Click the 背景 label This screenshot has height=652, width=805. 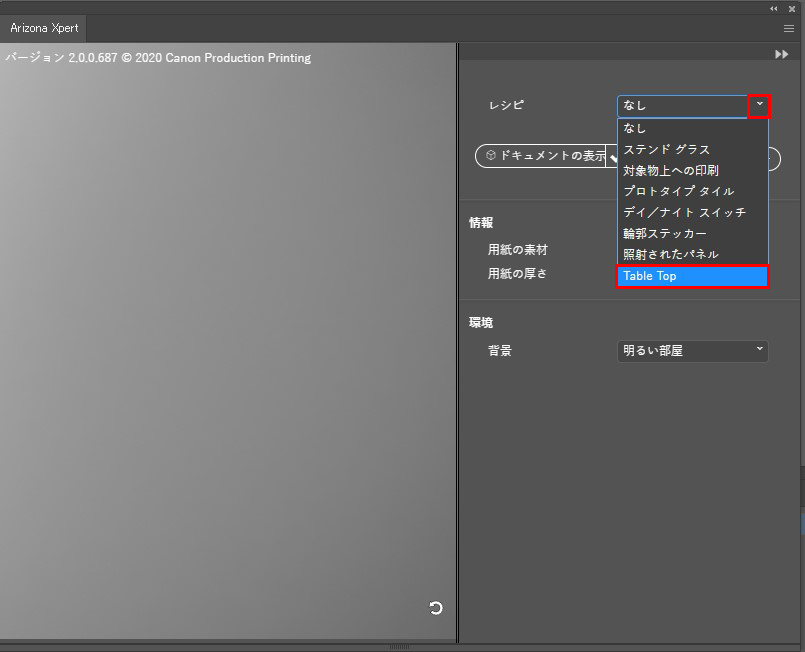tap(500, 351)
